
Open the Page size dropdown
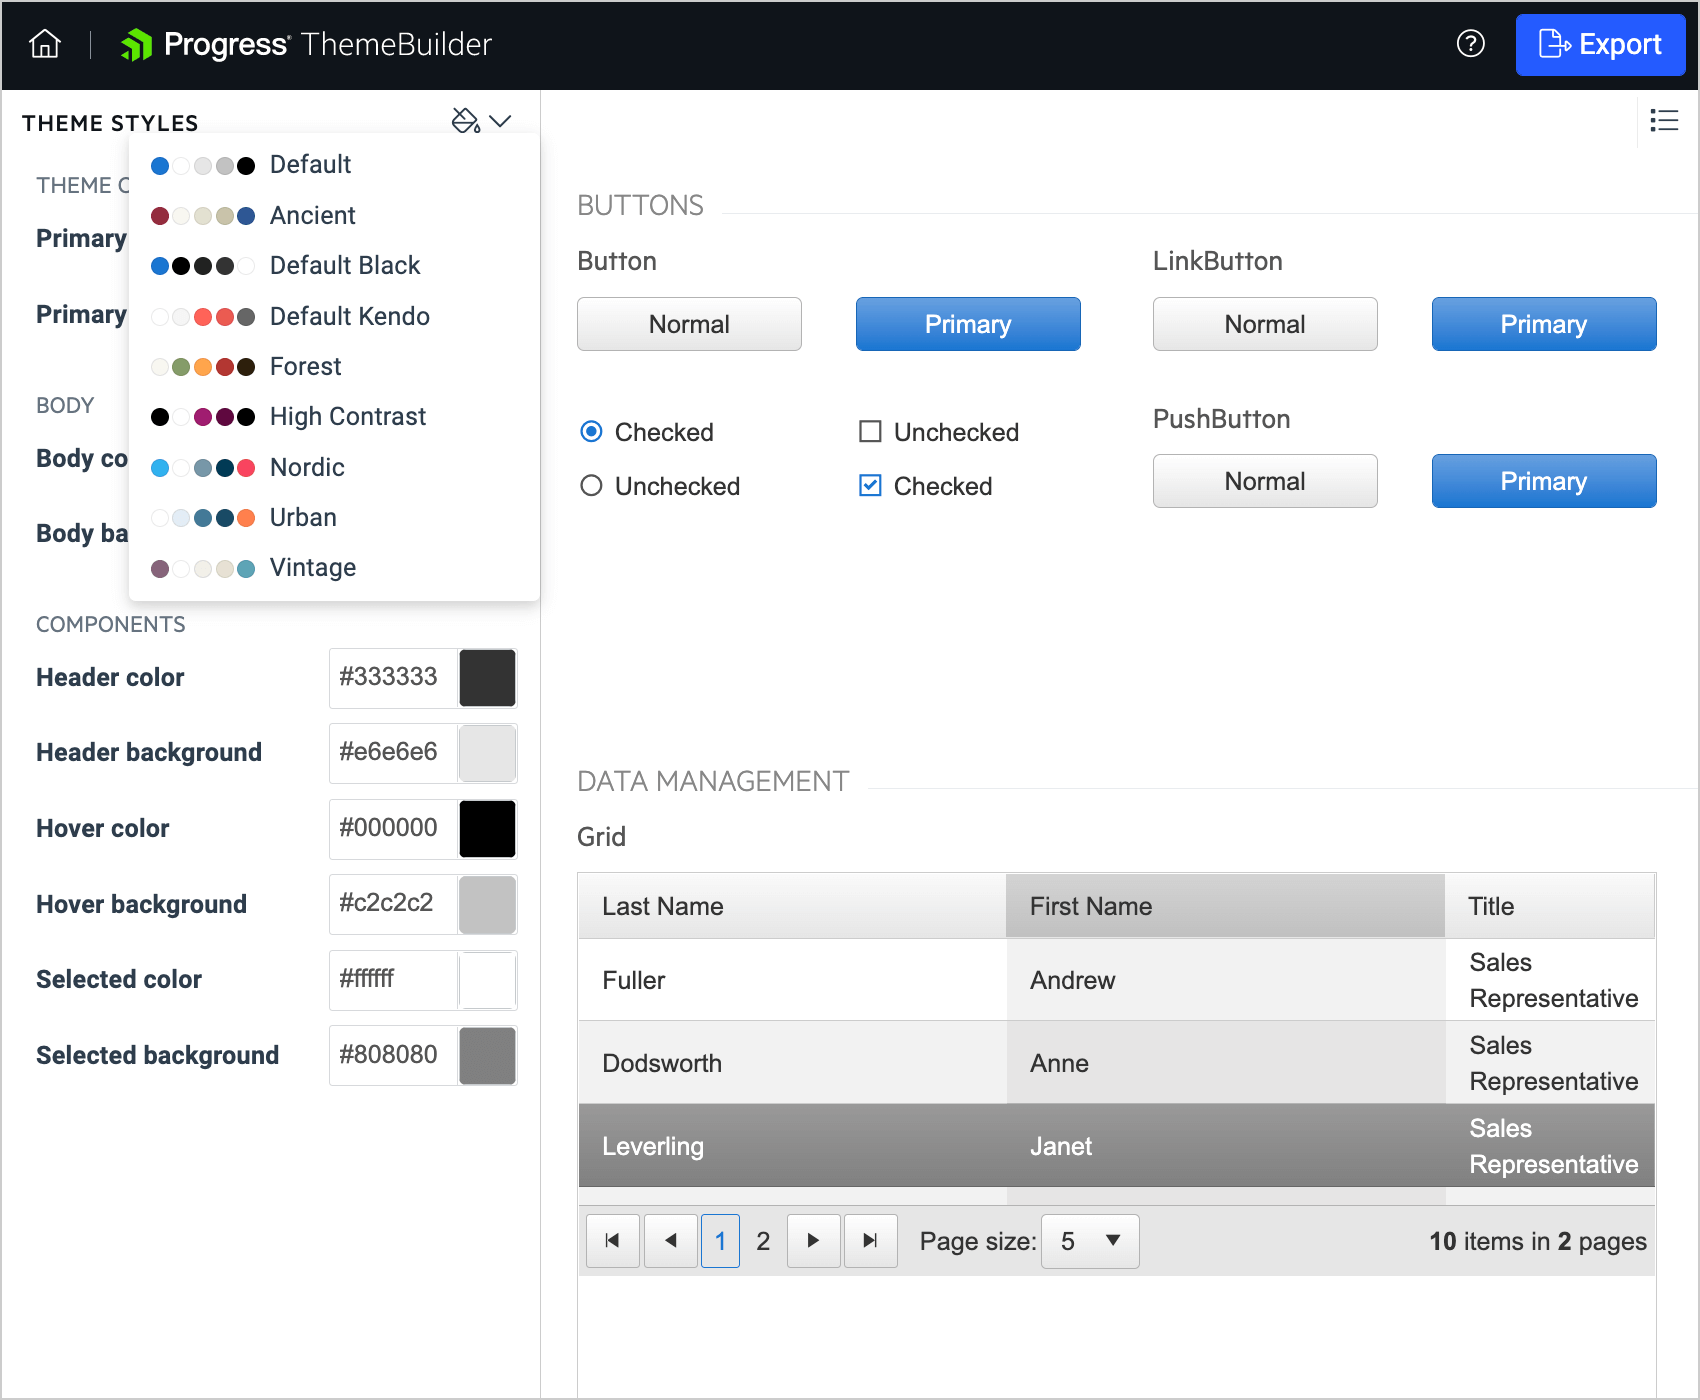coord(1089,1240)
